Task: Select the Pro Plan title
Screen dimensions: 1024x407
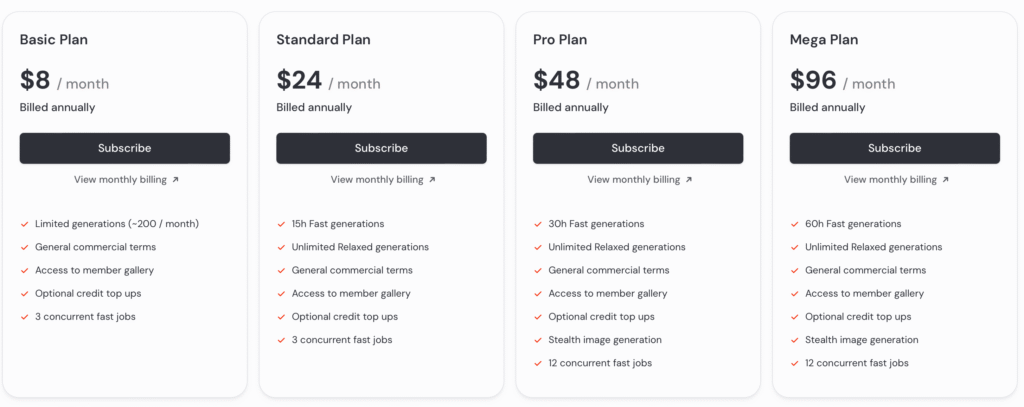Action: coord(560,40)
